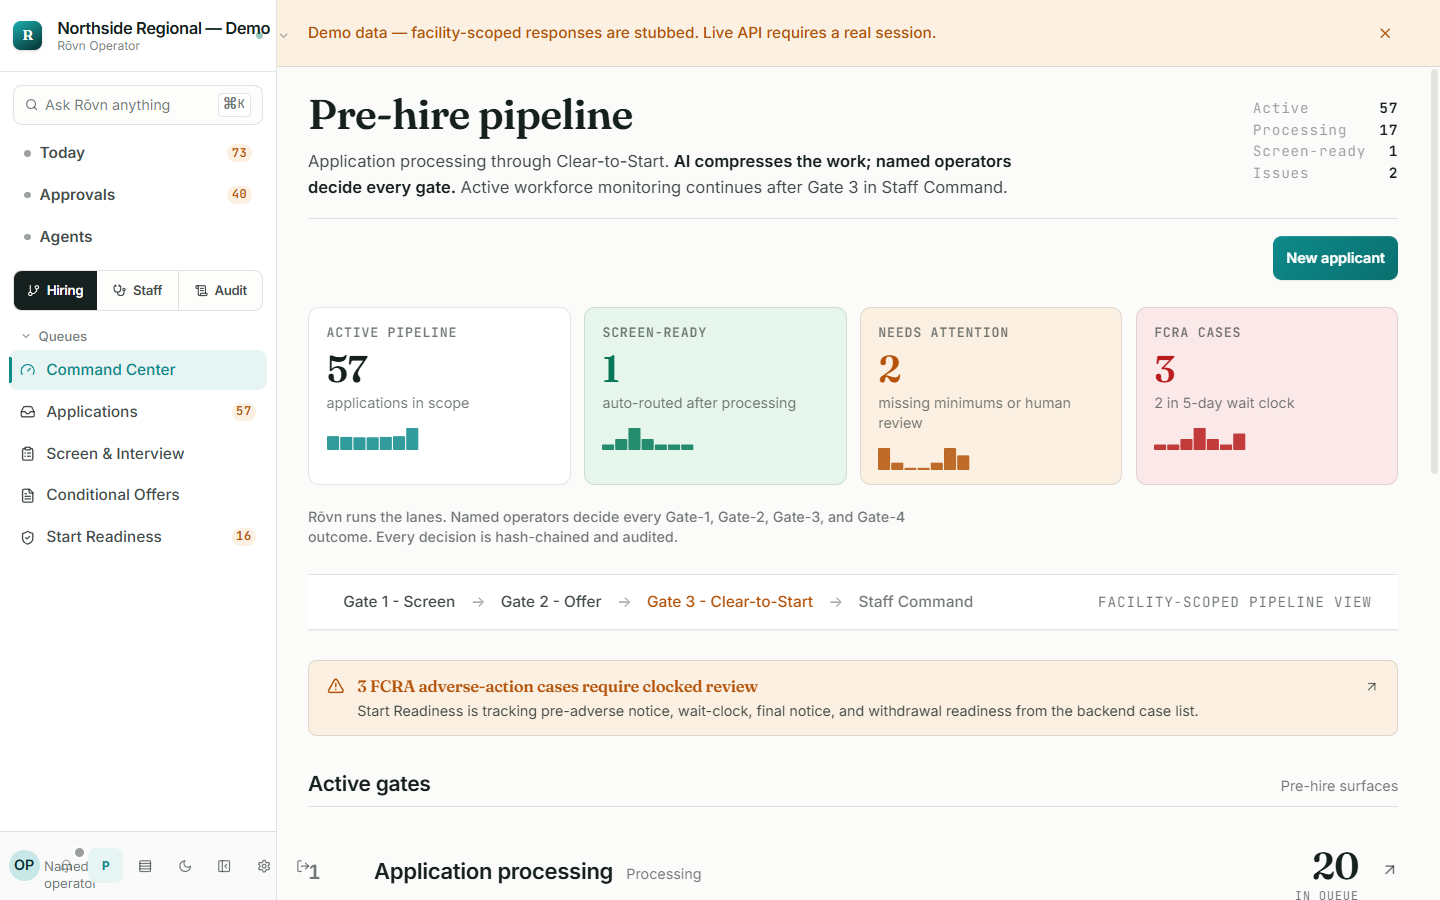
Task: Select Command Center in Queues
Action: [138, 370]
